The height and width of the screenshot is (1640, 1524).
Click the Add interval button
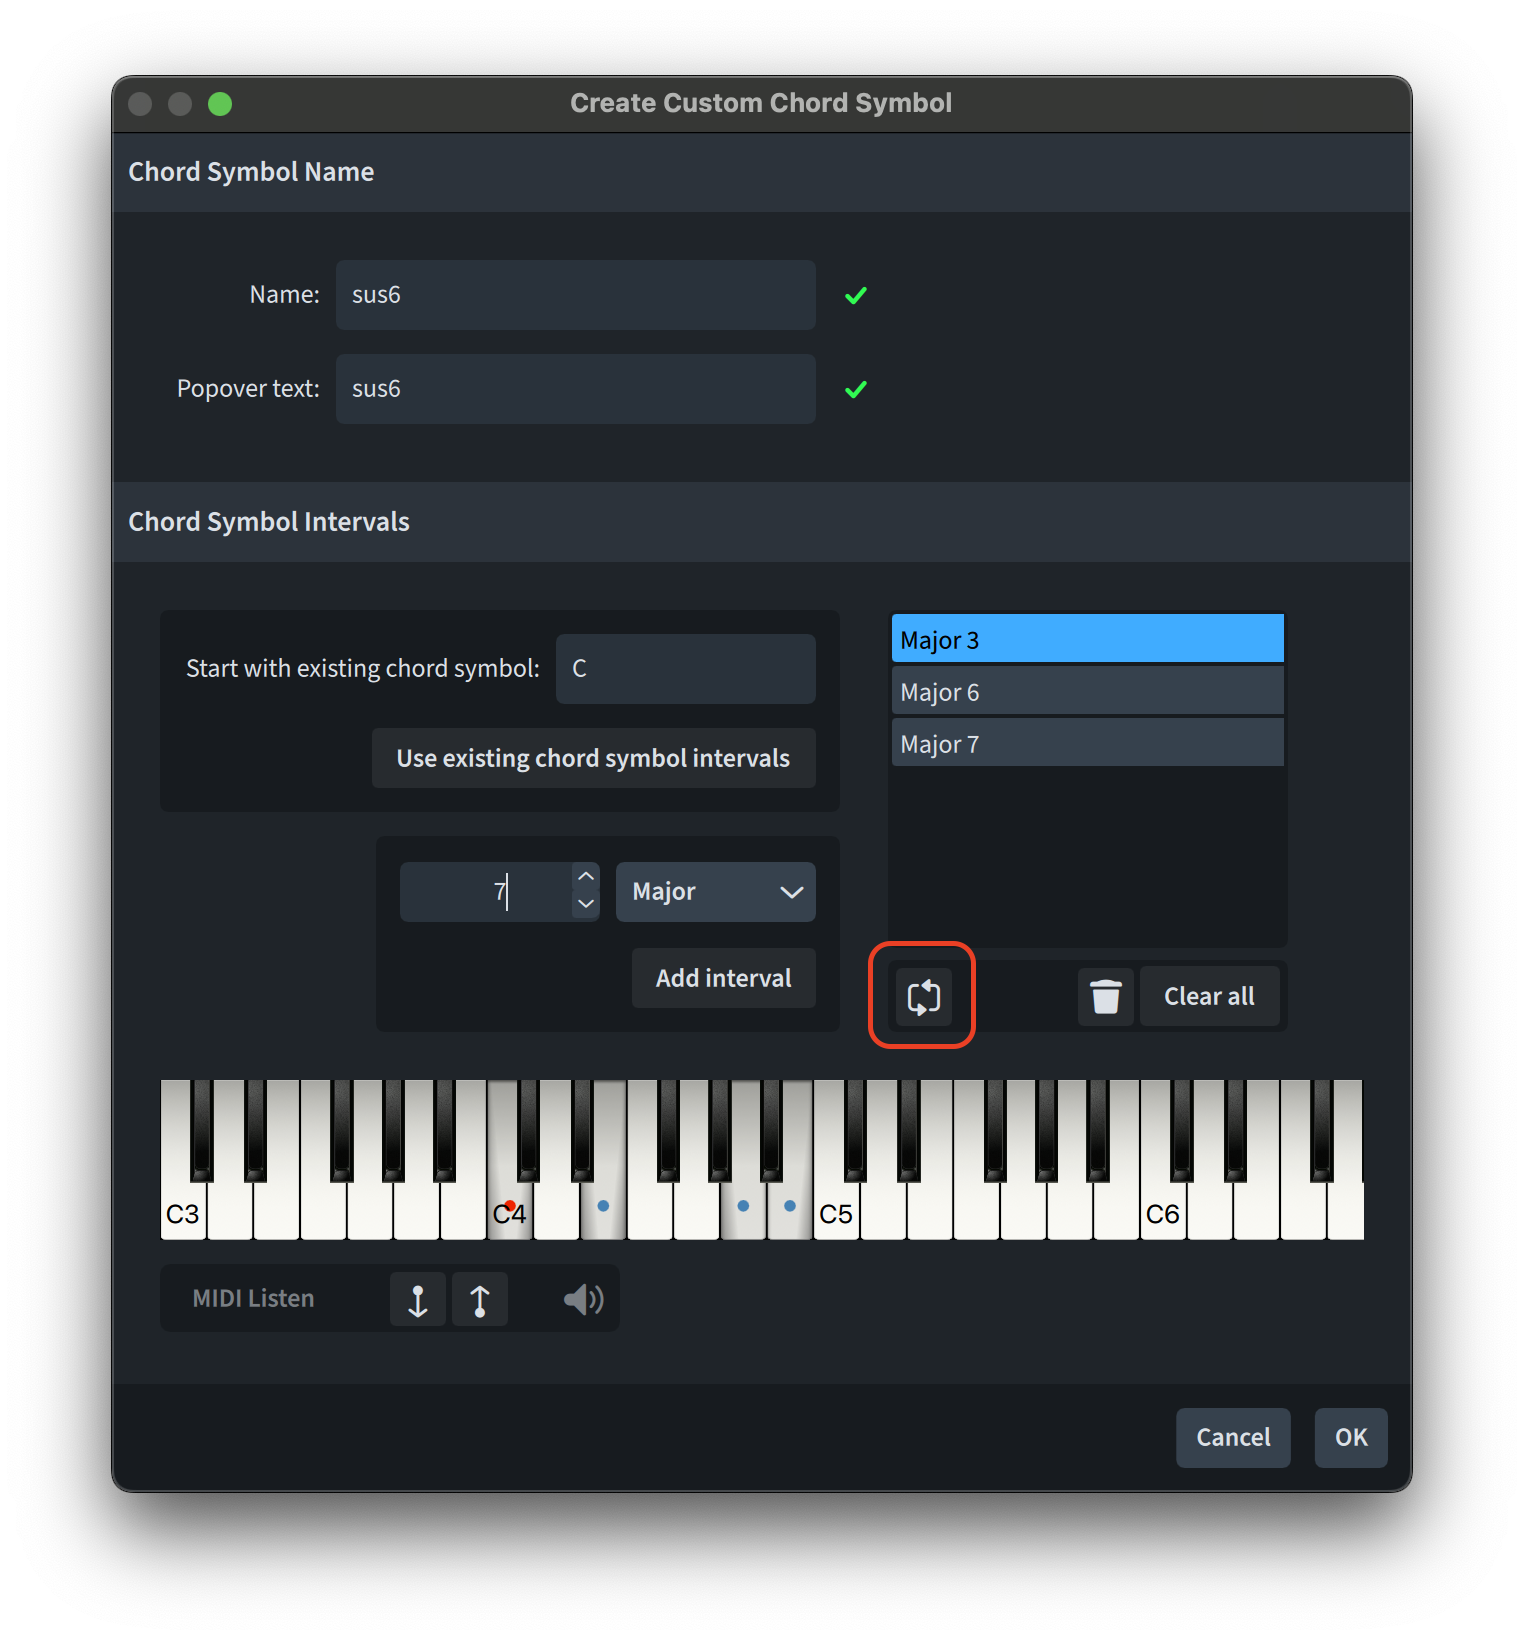click(723, 978)
